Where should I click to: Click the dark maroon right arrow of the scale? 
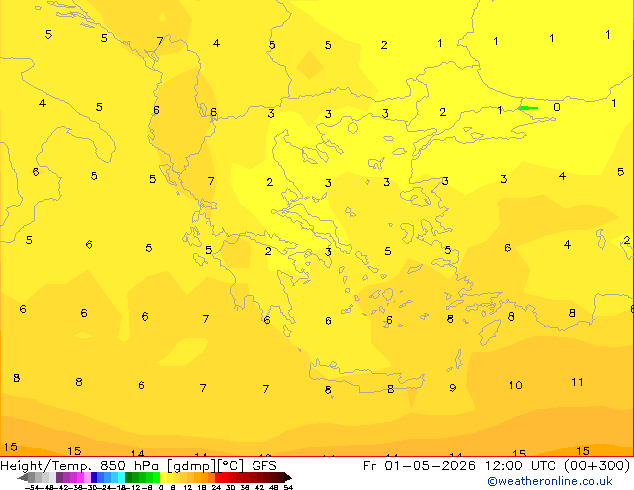tap(288, 477)
